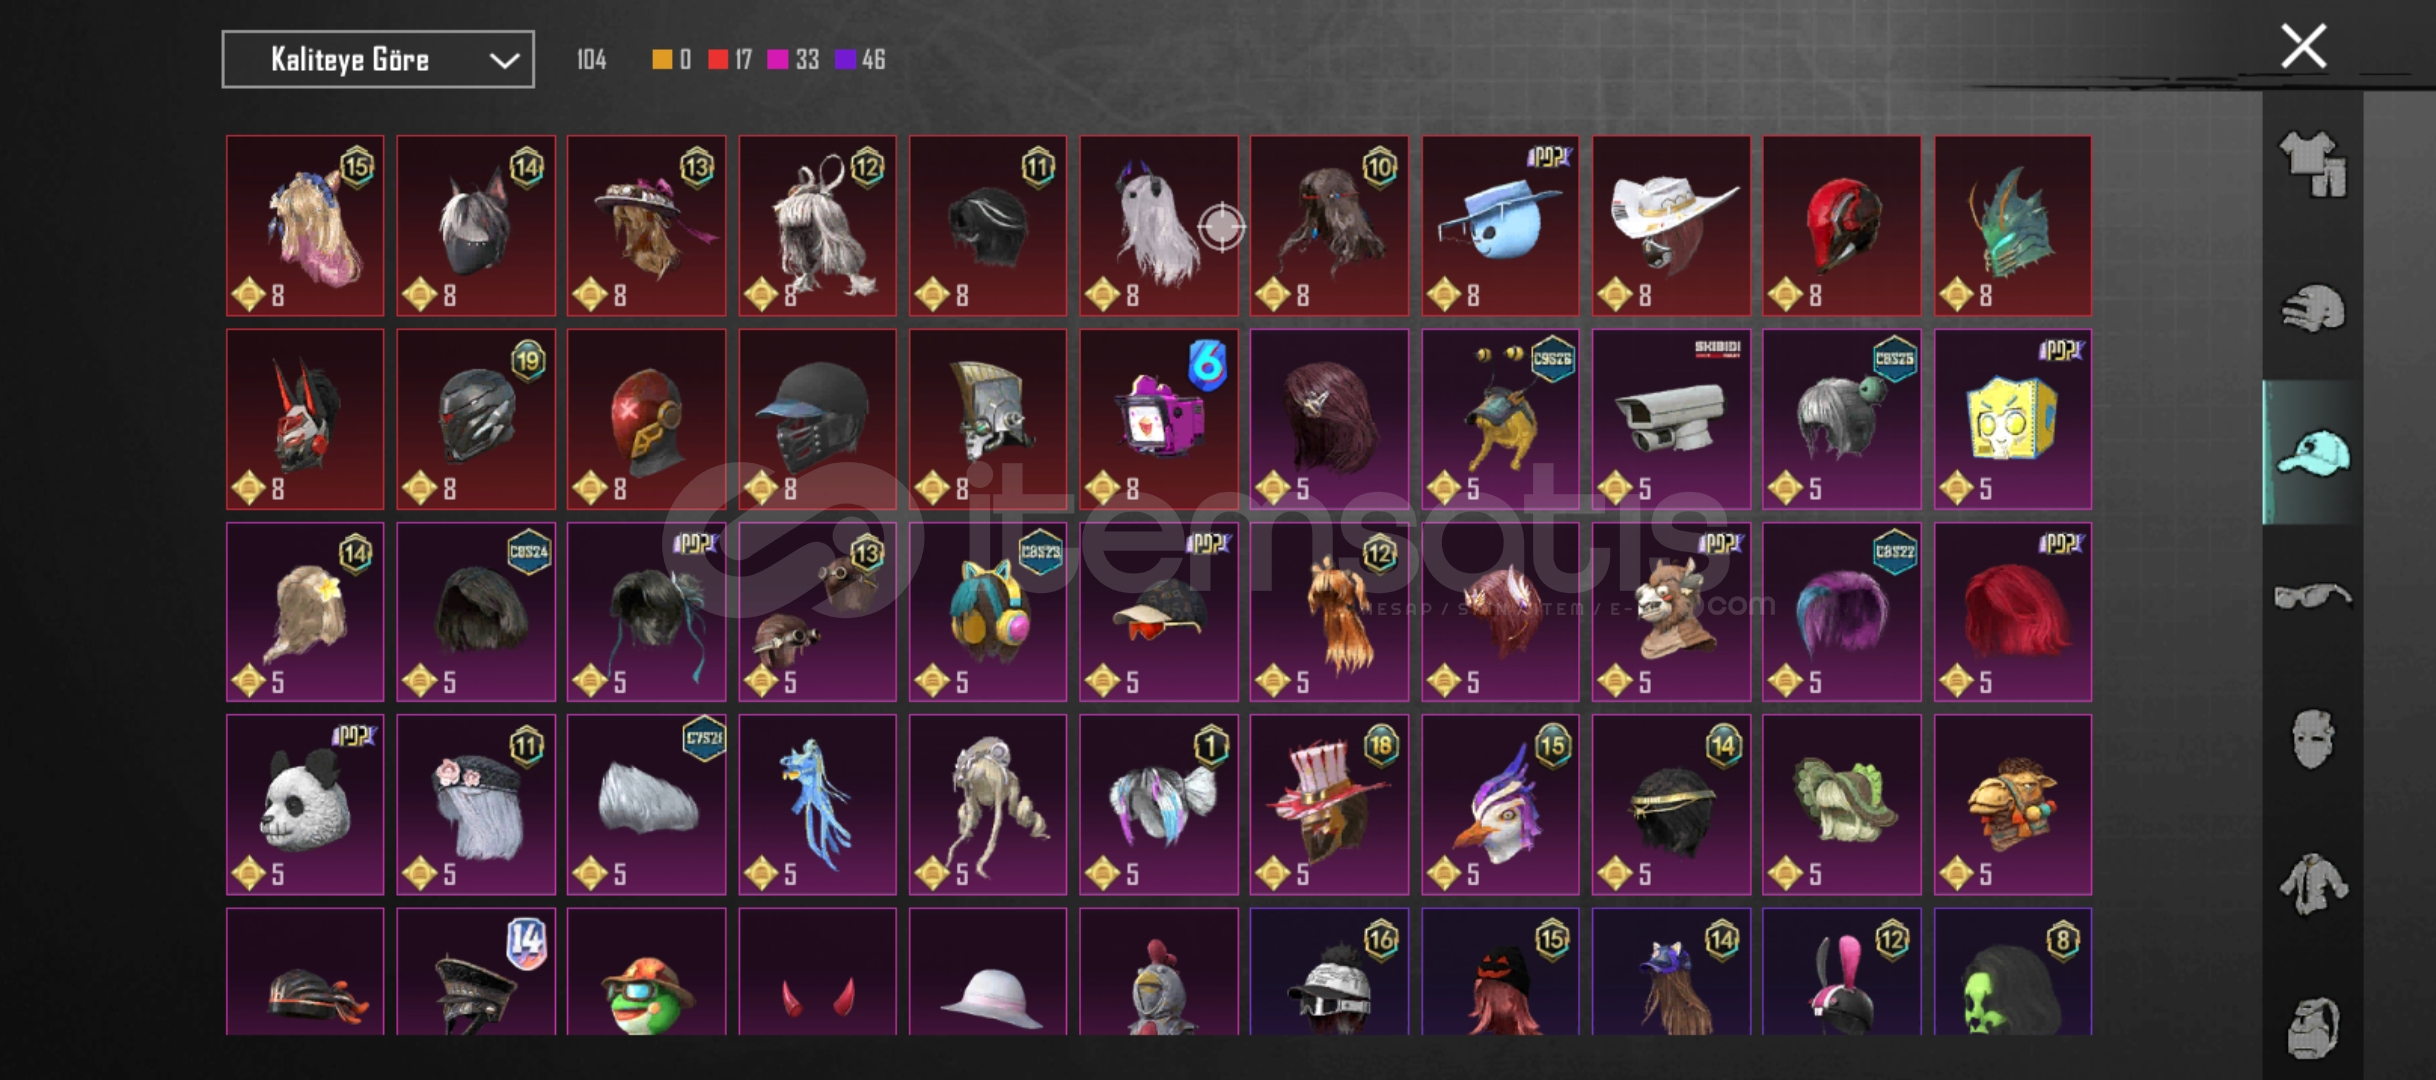Open the Kaliteye Göre sort dropdown
This screenshot has width=2436, height=1080.
(x=378, y=60)
